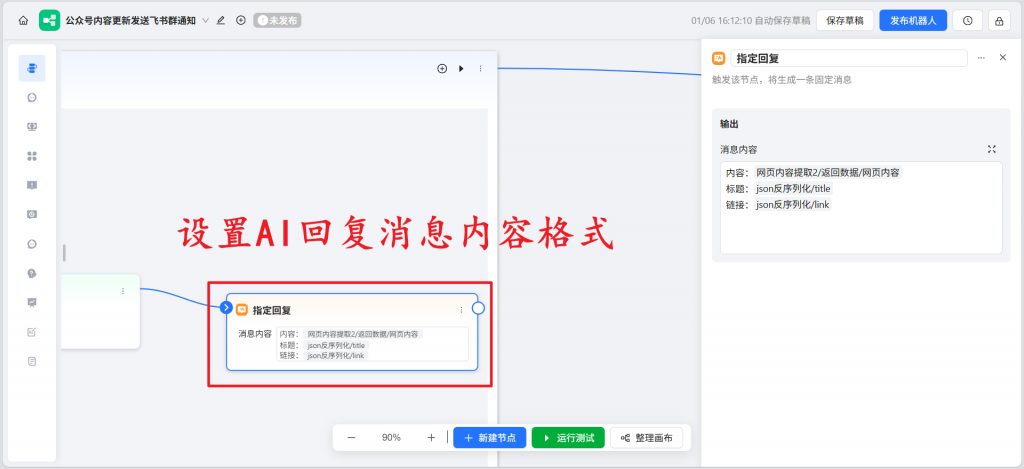Click the canvas vertical scroll handle near sidebar
Viewport: 1024px width, 469px height.
point(64,253)
